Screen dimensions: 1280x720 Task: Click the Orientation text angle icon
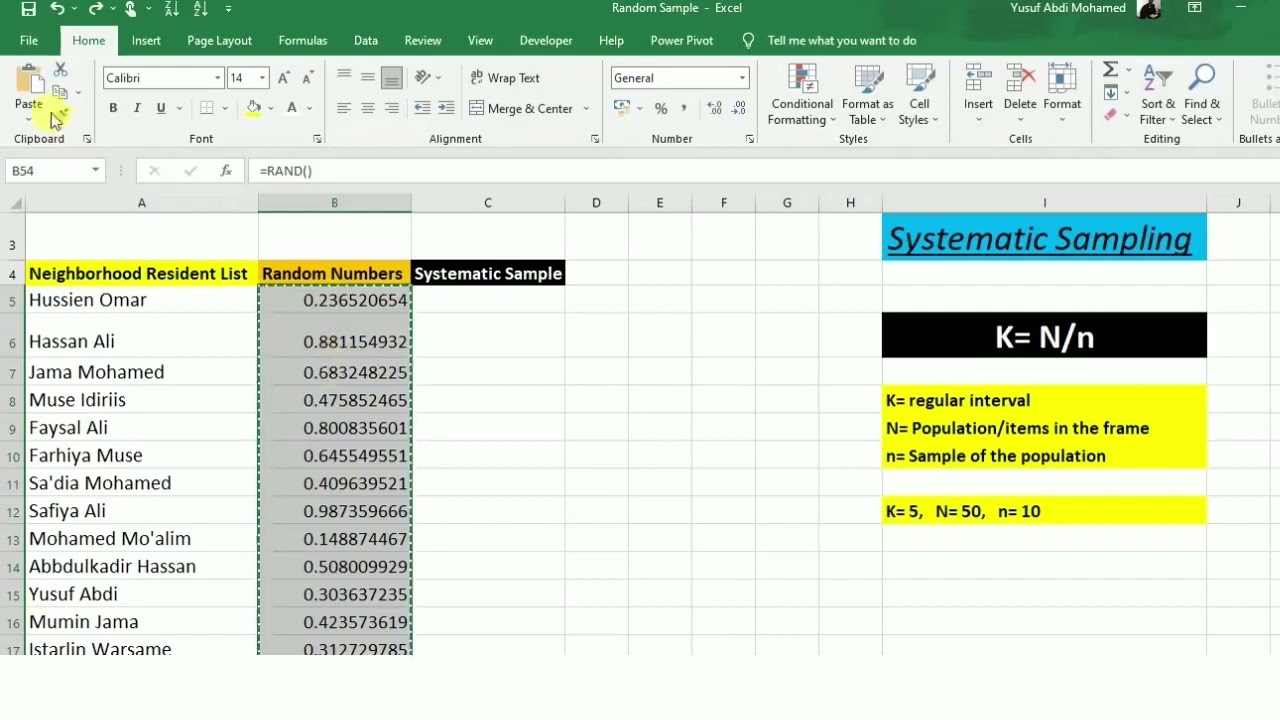click(423, 77)
